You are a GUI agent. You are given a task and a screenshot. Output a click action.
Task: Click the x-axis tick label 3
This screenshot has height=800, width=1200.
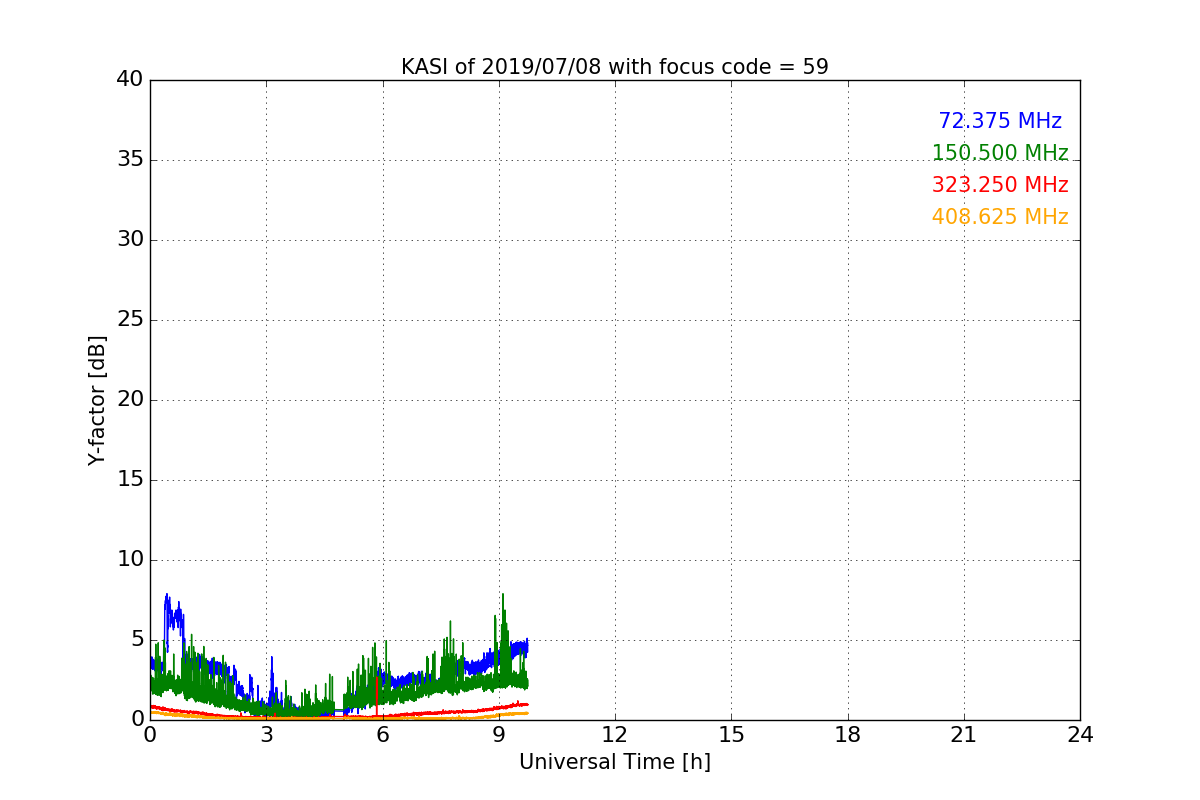[266, 734]
